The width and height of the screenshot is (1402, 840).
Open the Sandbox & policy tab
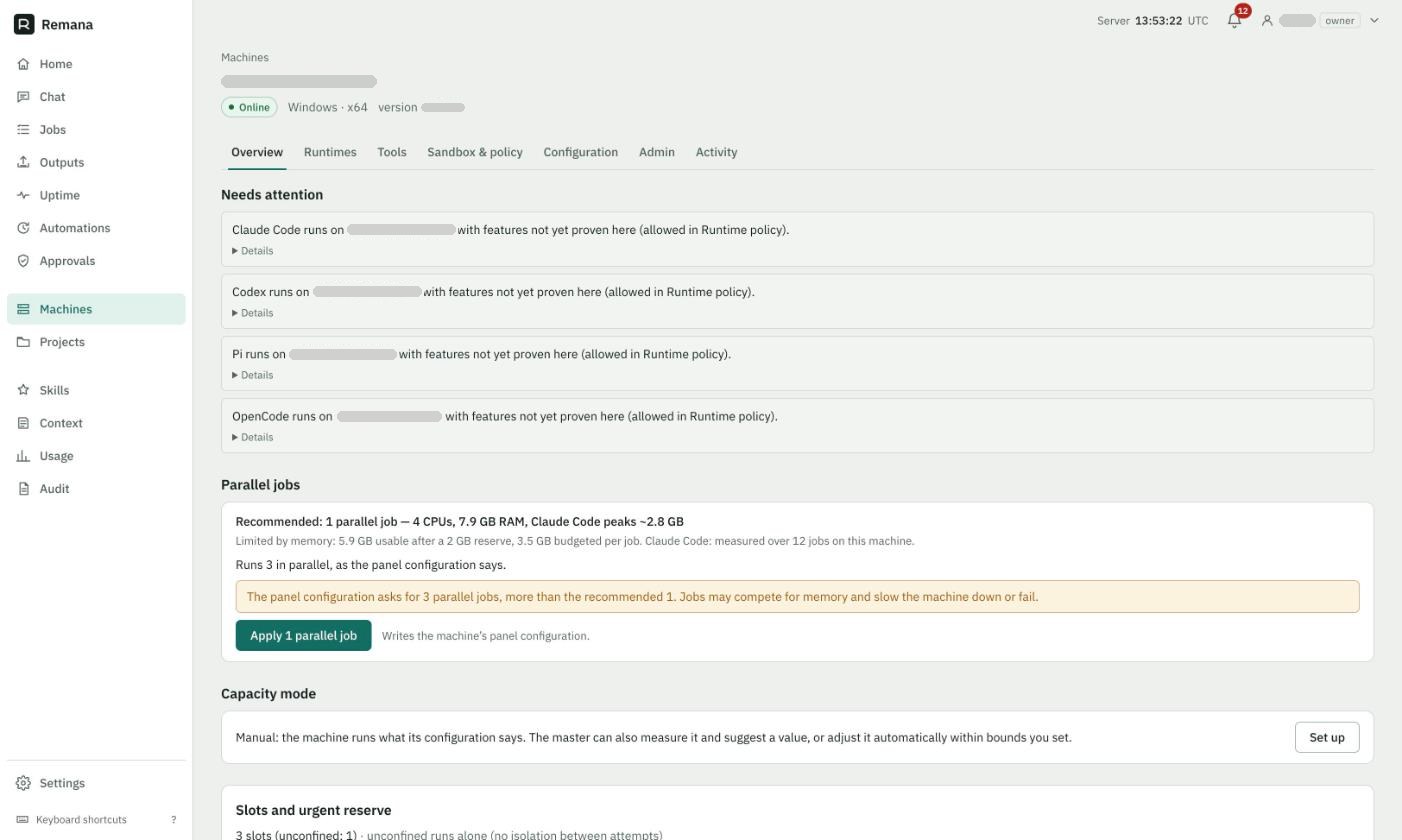(x=475, y=152)
